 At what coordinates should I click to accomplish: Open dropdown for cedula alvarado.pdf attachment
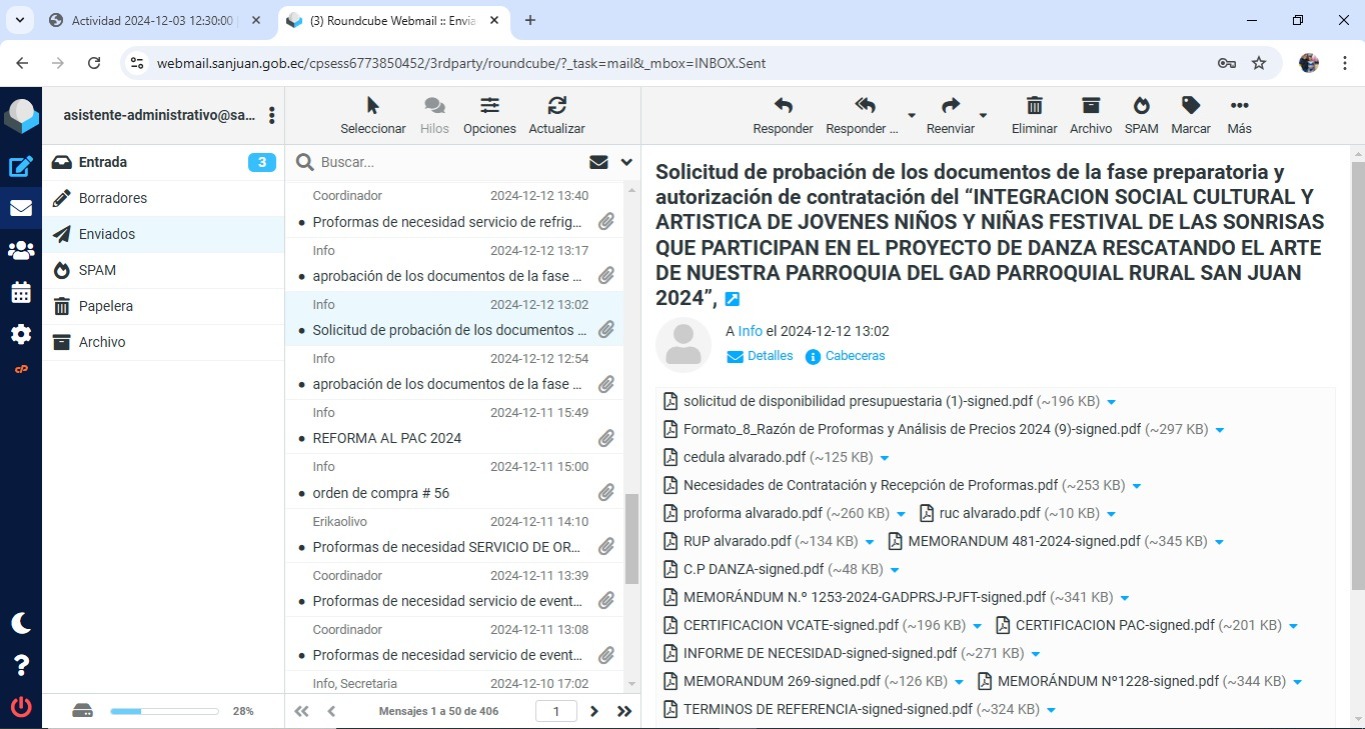[x=885, y=458]
